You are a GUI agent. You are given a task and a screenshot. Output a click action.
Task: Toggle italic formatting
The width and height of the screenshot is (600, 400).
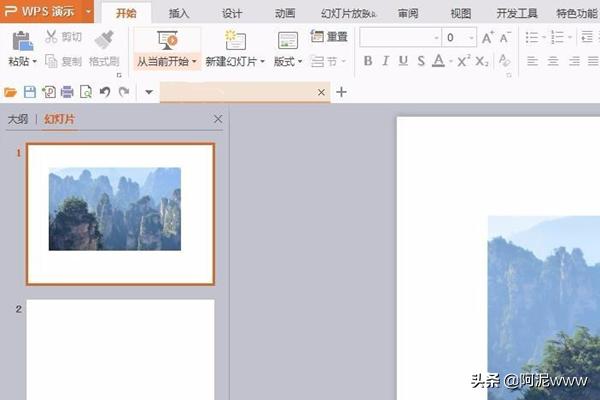[386, 61]
